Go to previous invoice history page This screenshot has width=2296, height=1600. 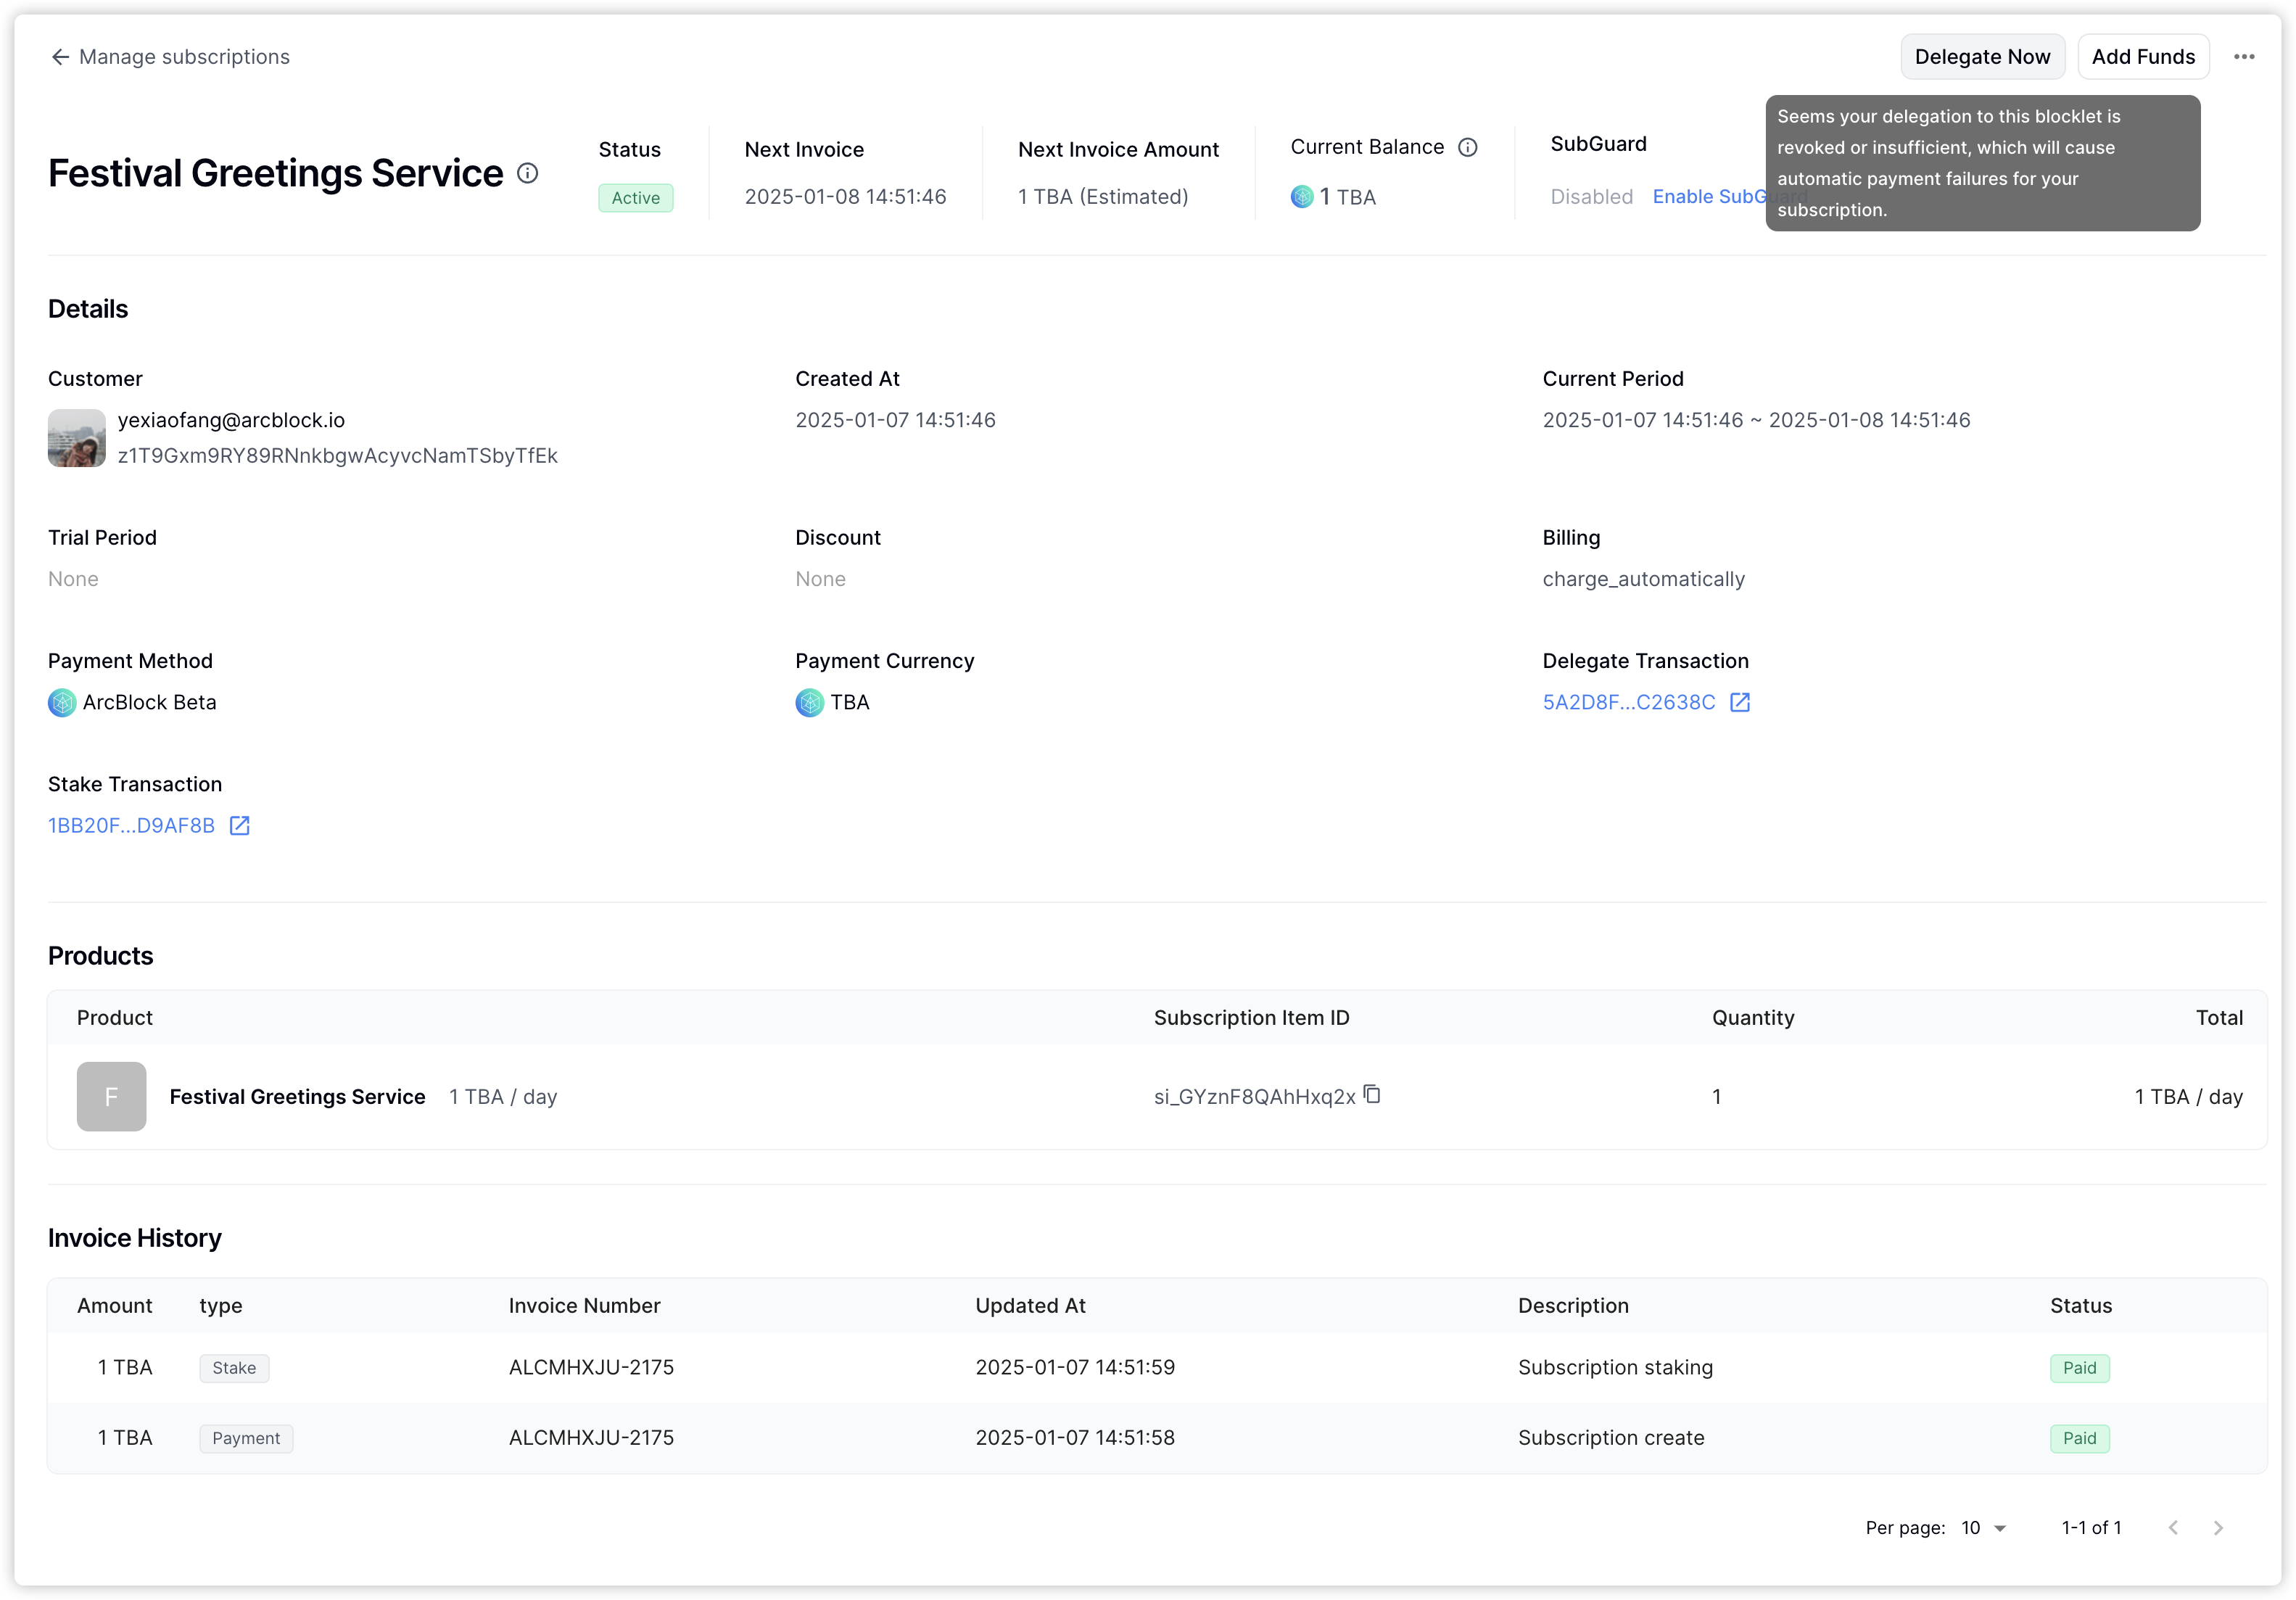tap(2173, 1527)
